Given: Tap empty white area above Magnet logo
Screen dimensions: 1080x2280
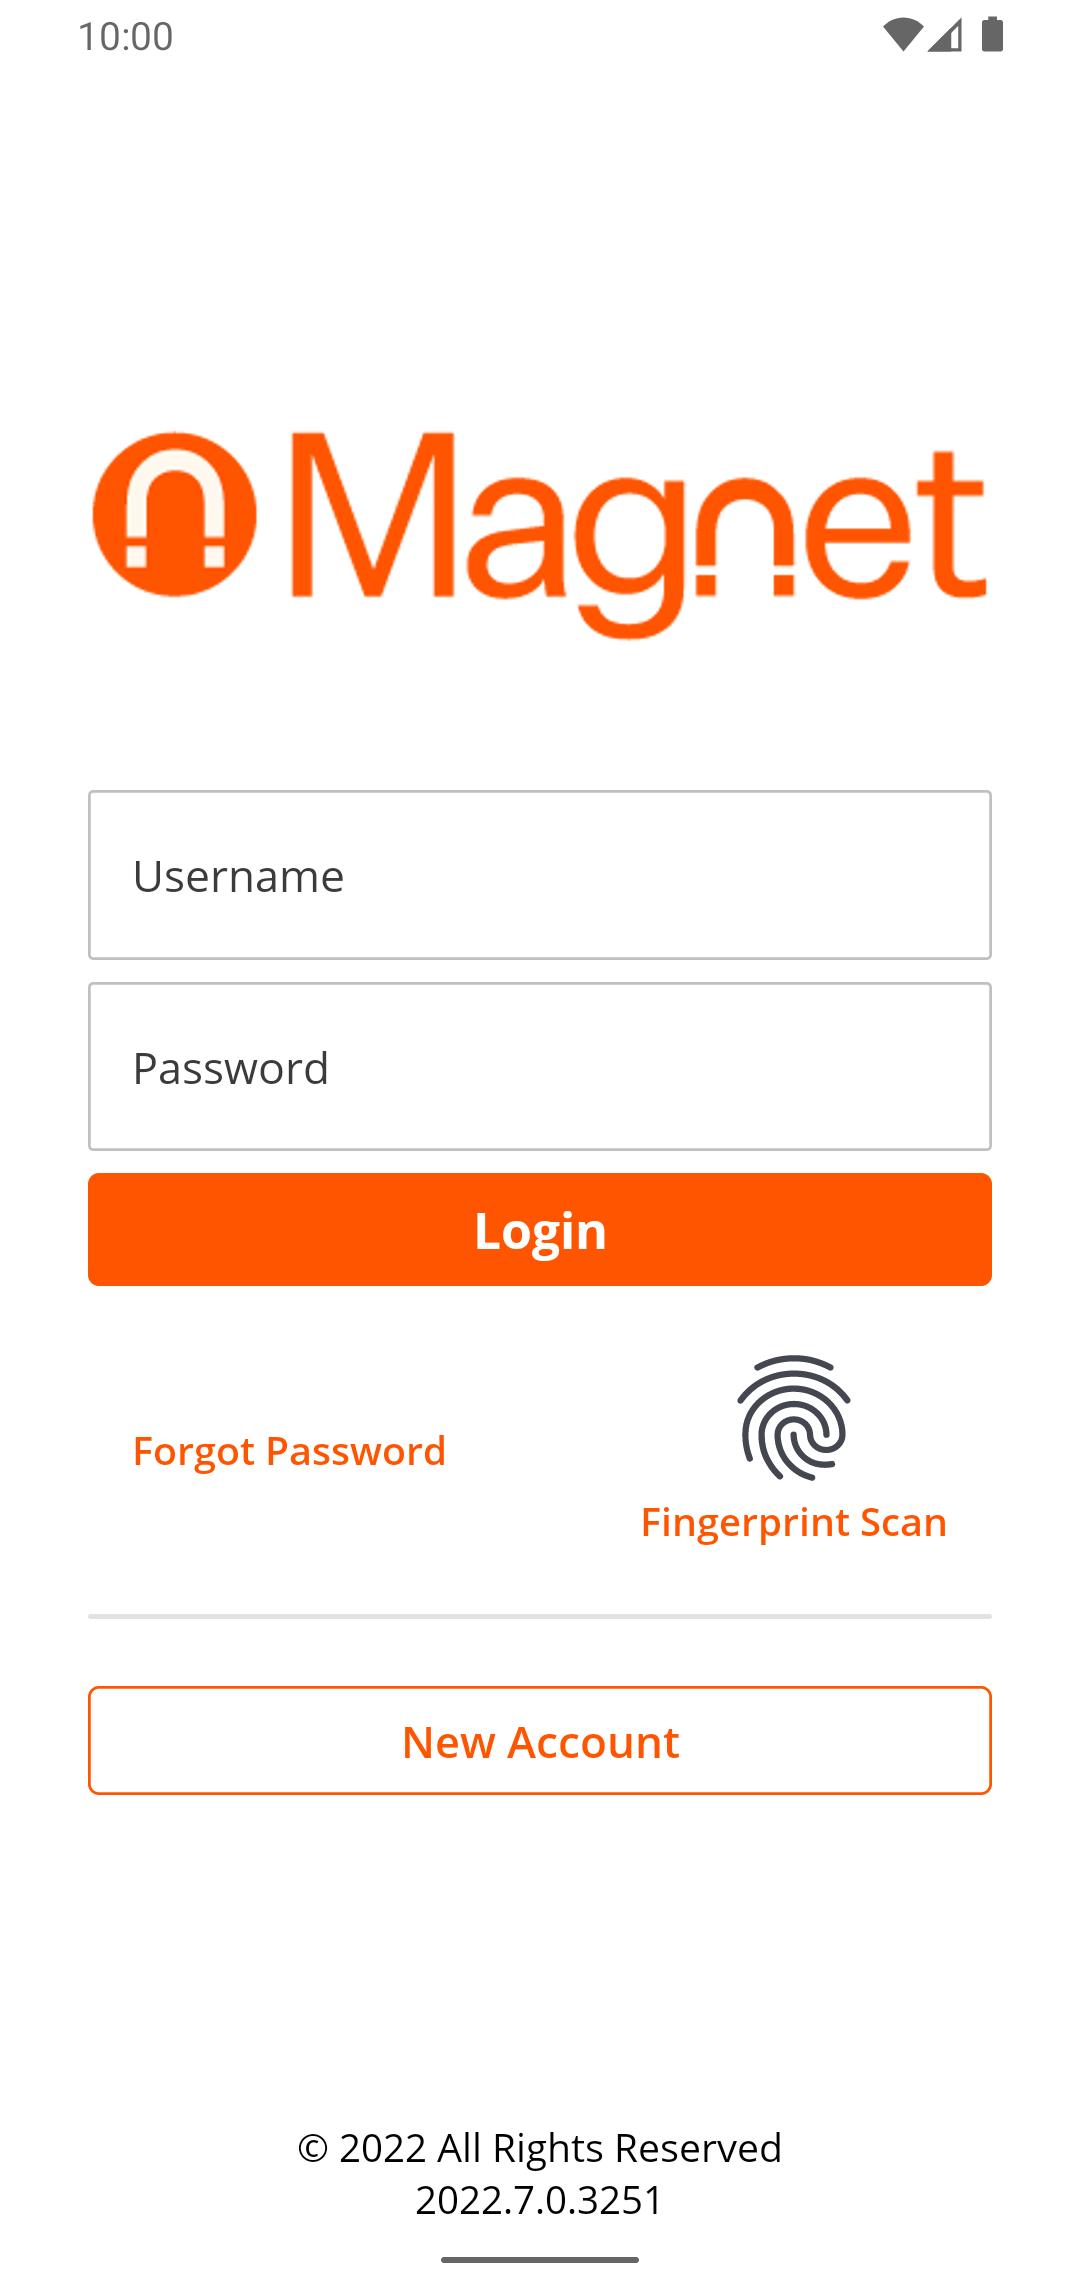Looking at the screenshot, I should [x=540, y=240].
